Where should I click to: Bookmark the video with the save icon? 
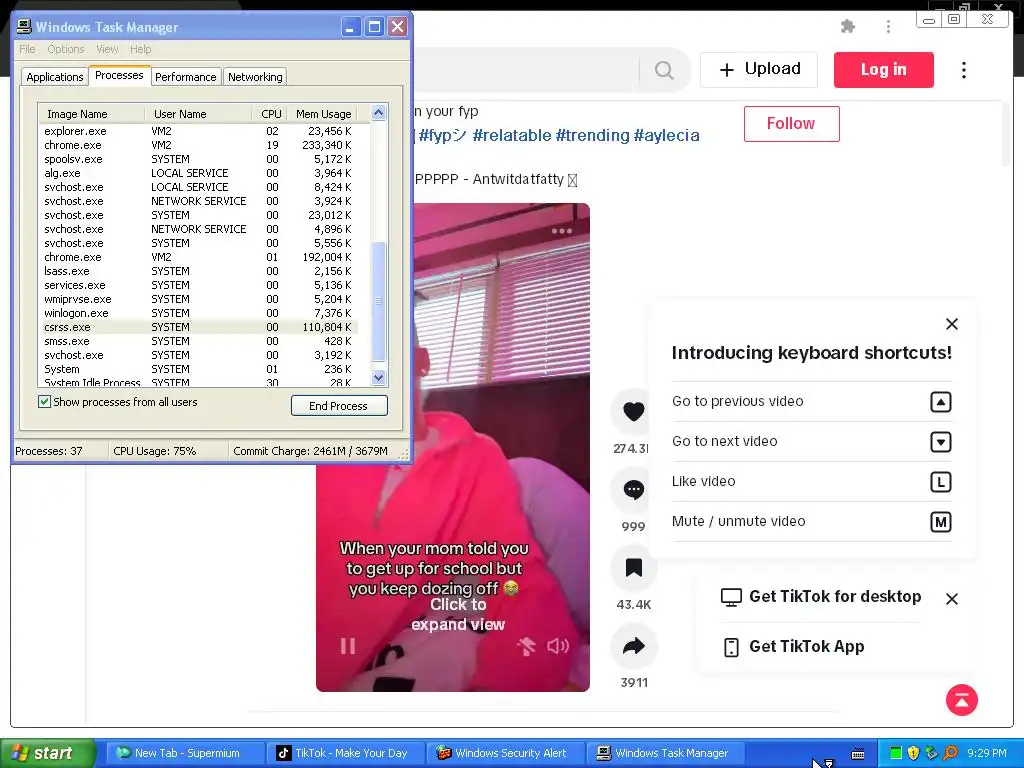click(633, 568)
